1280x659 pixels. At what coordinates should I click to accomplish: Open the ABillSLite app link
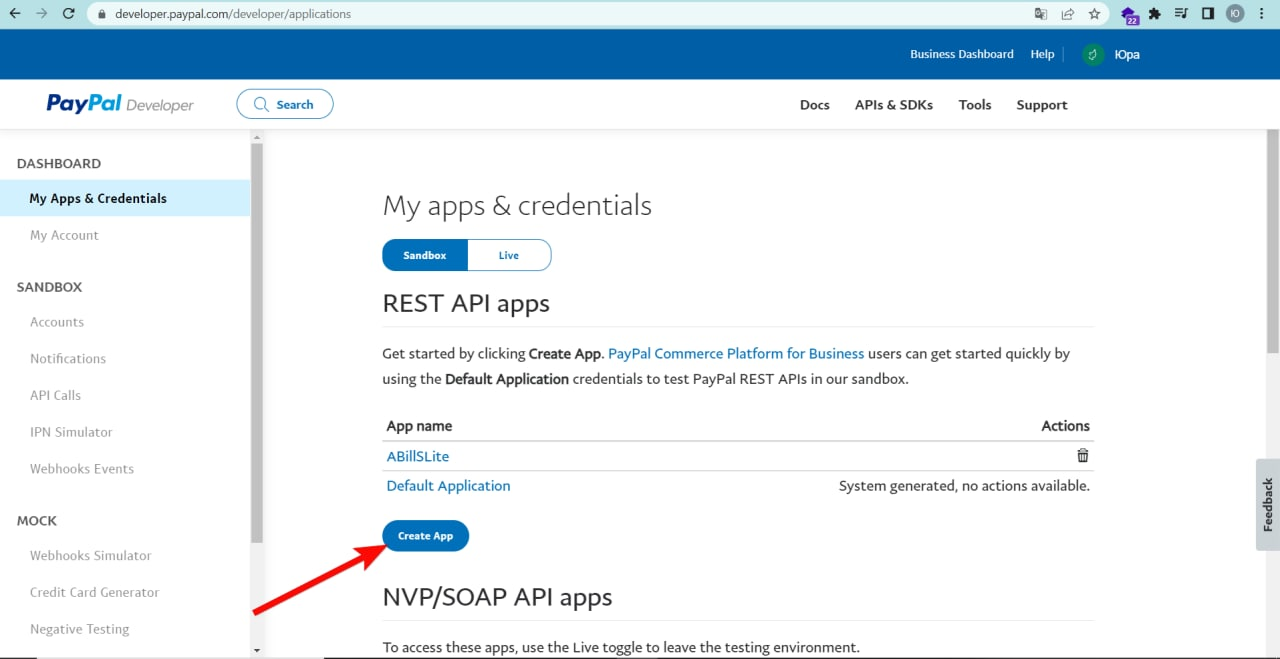tap(418, 456)
